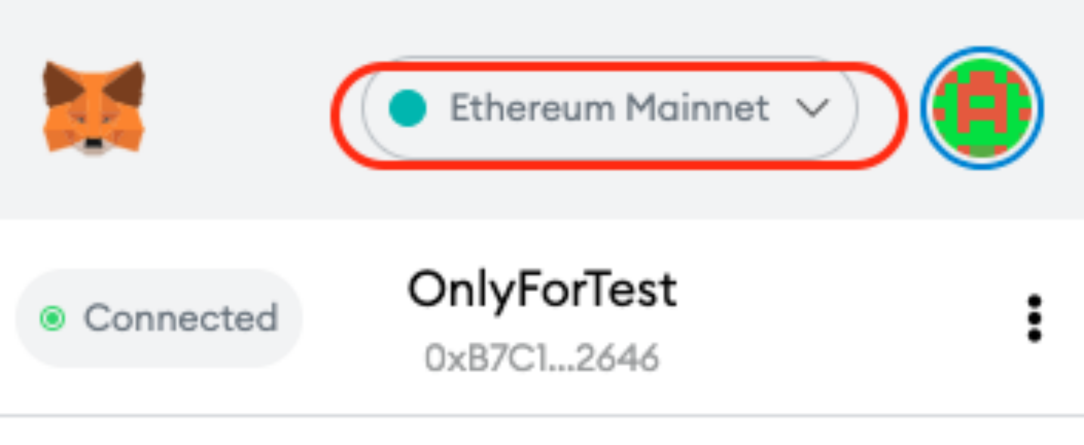The height and width of the screenshot is (445, 1084).
Task: Click the kebab menu beside OnlyForTest
Action: pyautogui.click(x=1034, y=319)
